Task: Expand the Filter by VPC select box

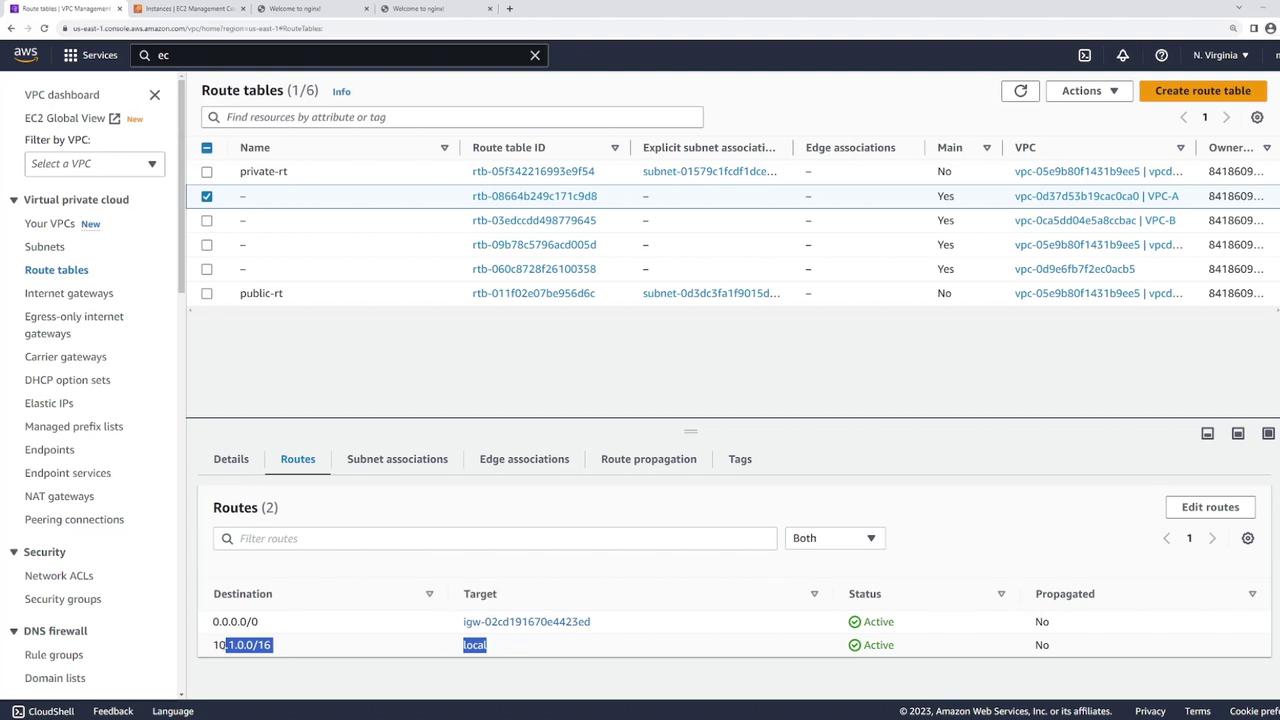Action: (94, 164)
